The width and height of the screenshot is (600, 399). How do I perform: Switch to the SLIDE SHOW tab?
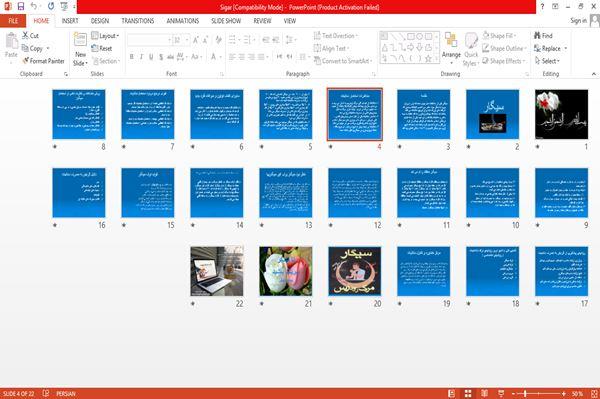(x=226, y=21)
